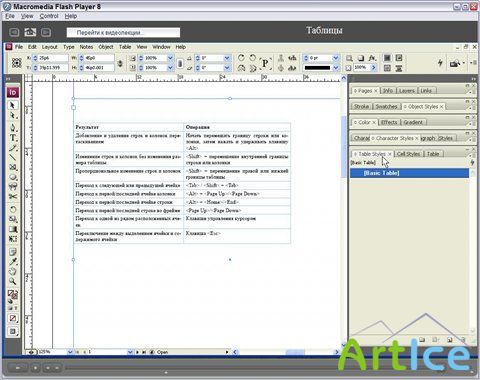Select the Eyedropper tool
The height and width of the screenshot is (380, 480).
[13, 262]
